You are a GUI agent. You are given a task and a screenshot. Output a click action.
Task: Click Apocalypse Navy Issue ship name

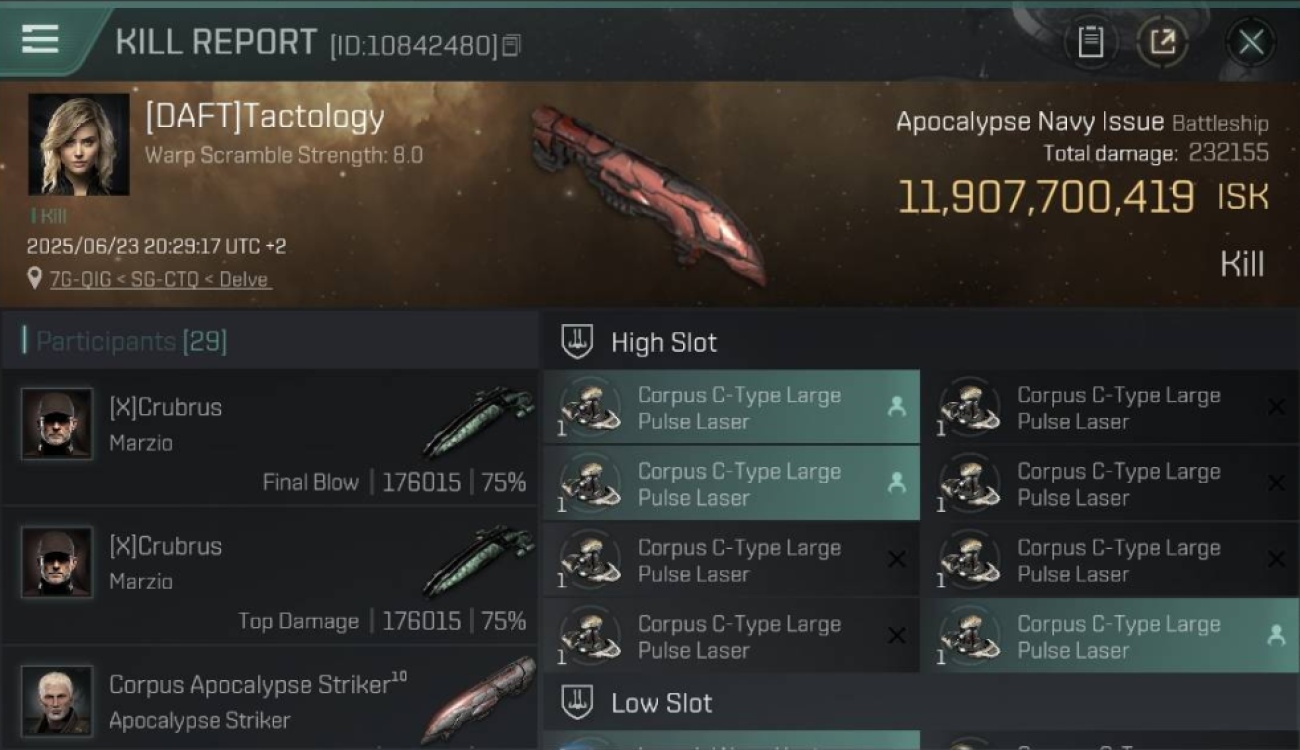pyautogui.click(x=1030, y=122)
